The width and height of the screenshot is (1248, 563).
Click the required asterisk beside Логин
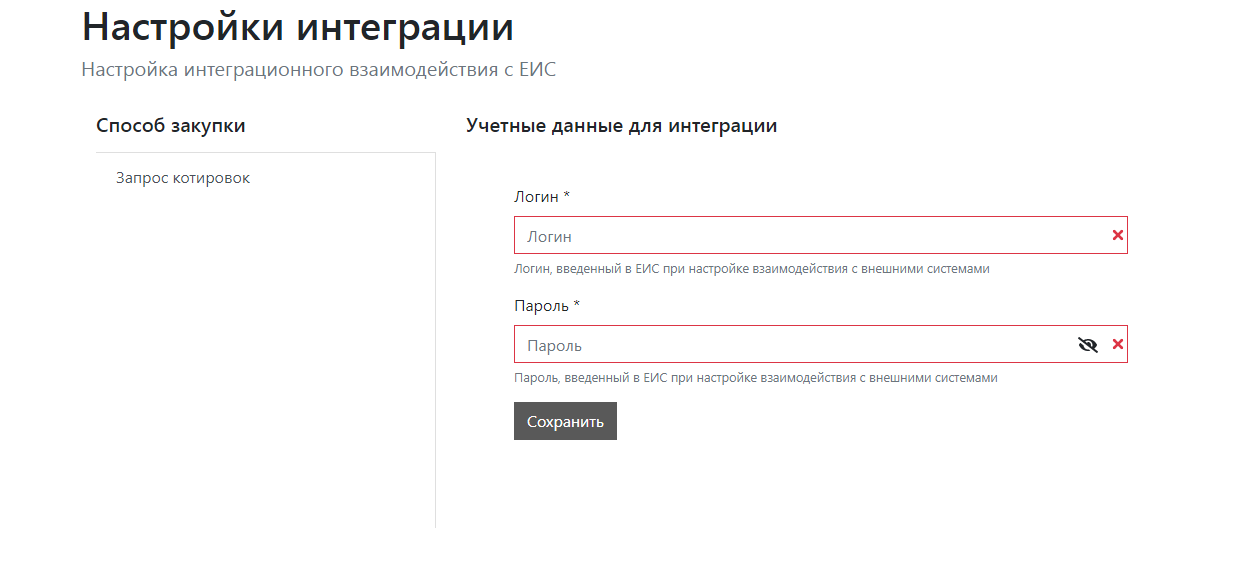coord(567,196)
